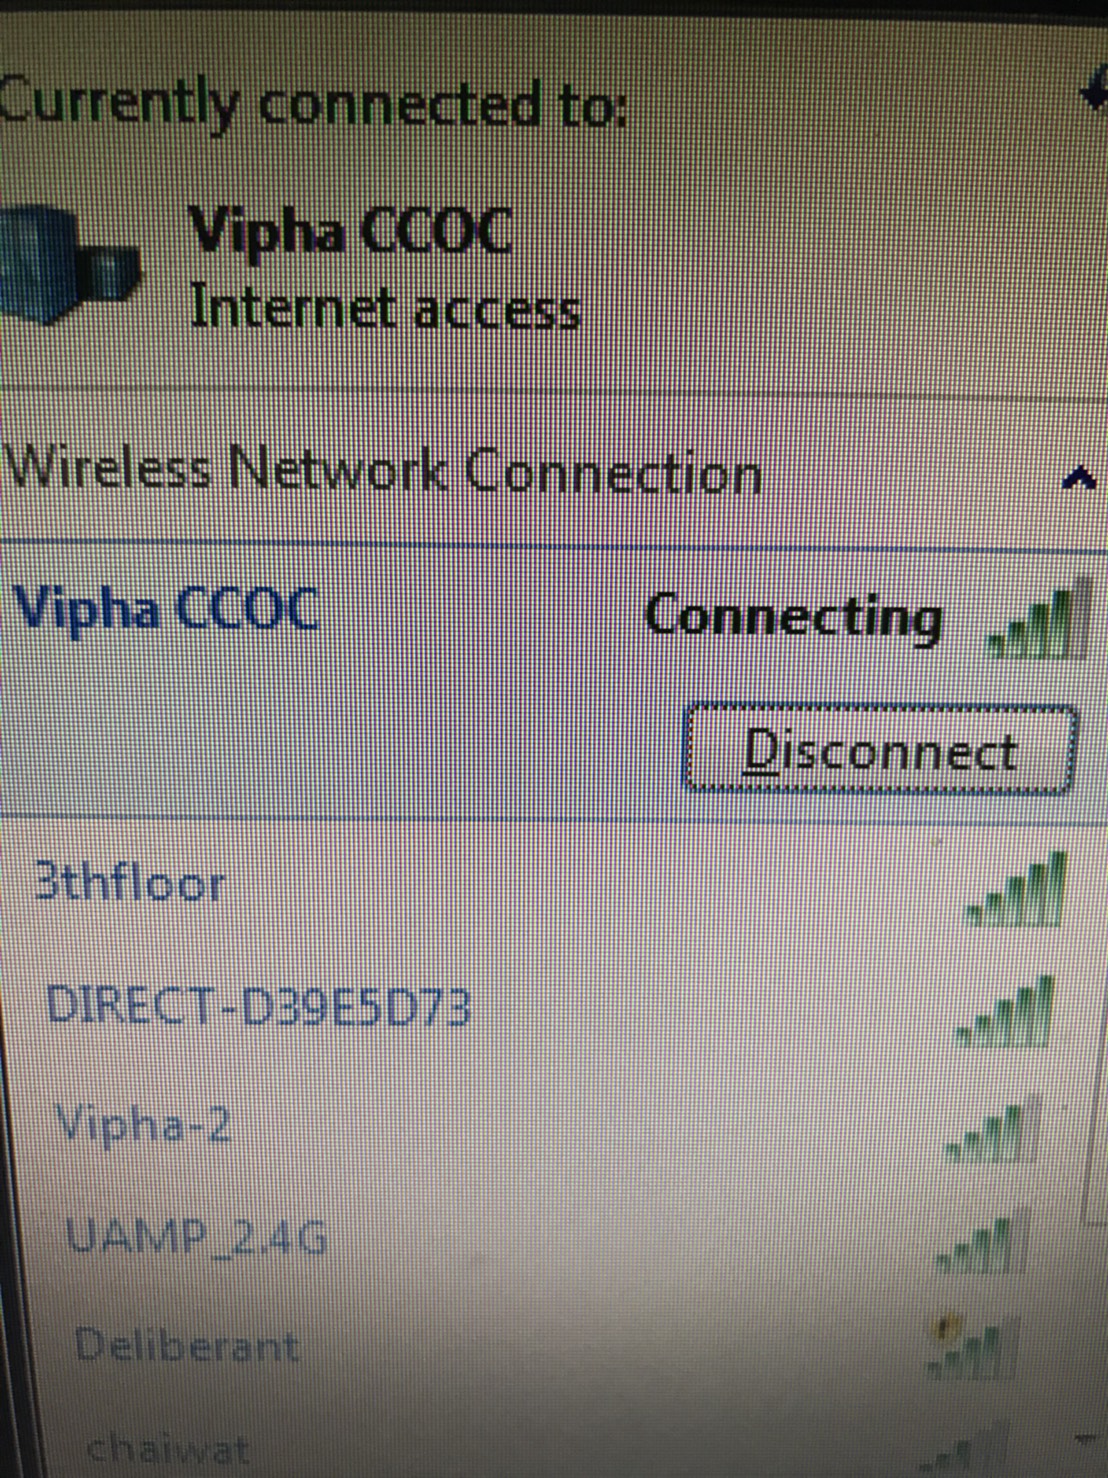Click the Deliberant unsecured signal icon
The height and width of the screenshot is (1478, 1108).
click(970, 1346)
